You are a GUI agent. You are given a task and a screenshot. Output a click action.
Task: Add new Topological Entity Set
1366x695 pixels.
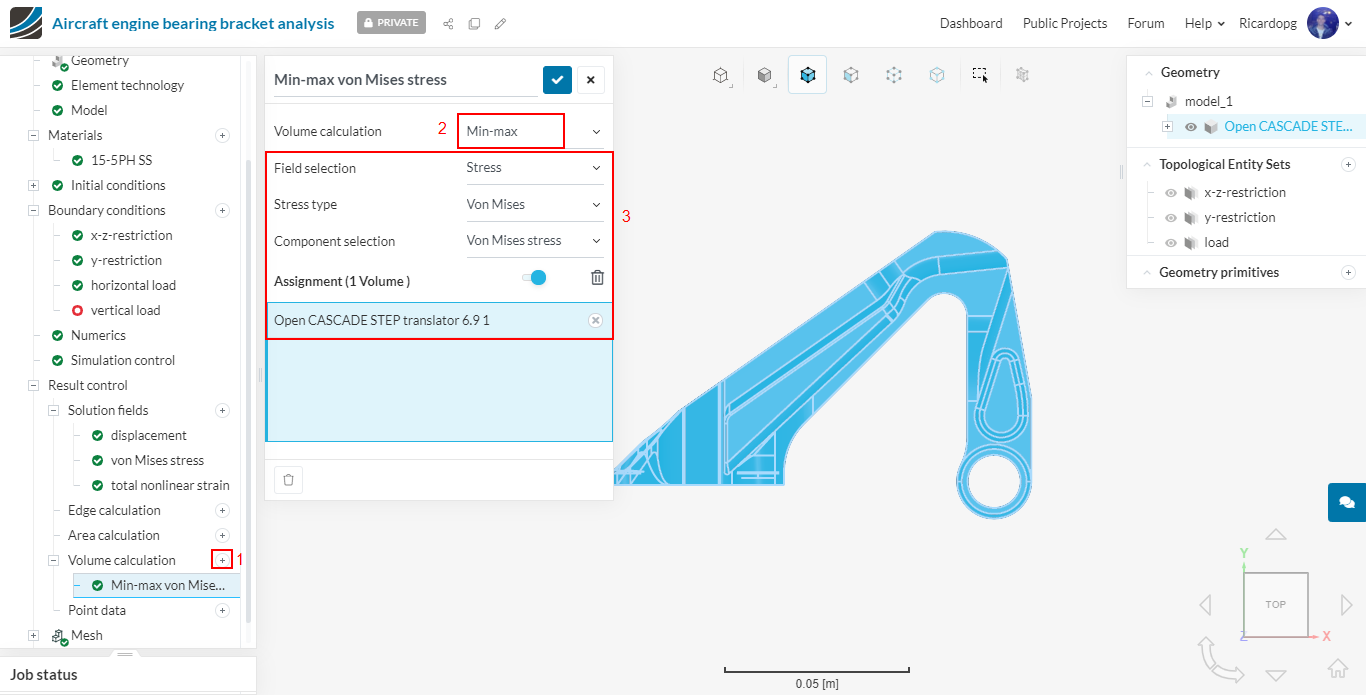click(1348, 164)
